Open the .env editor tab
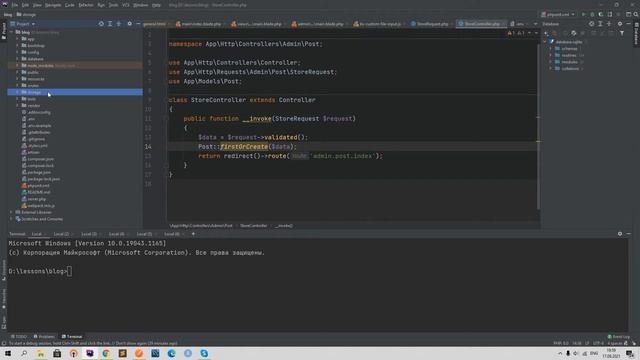 point(518,24)
